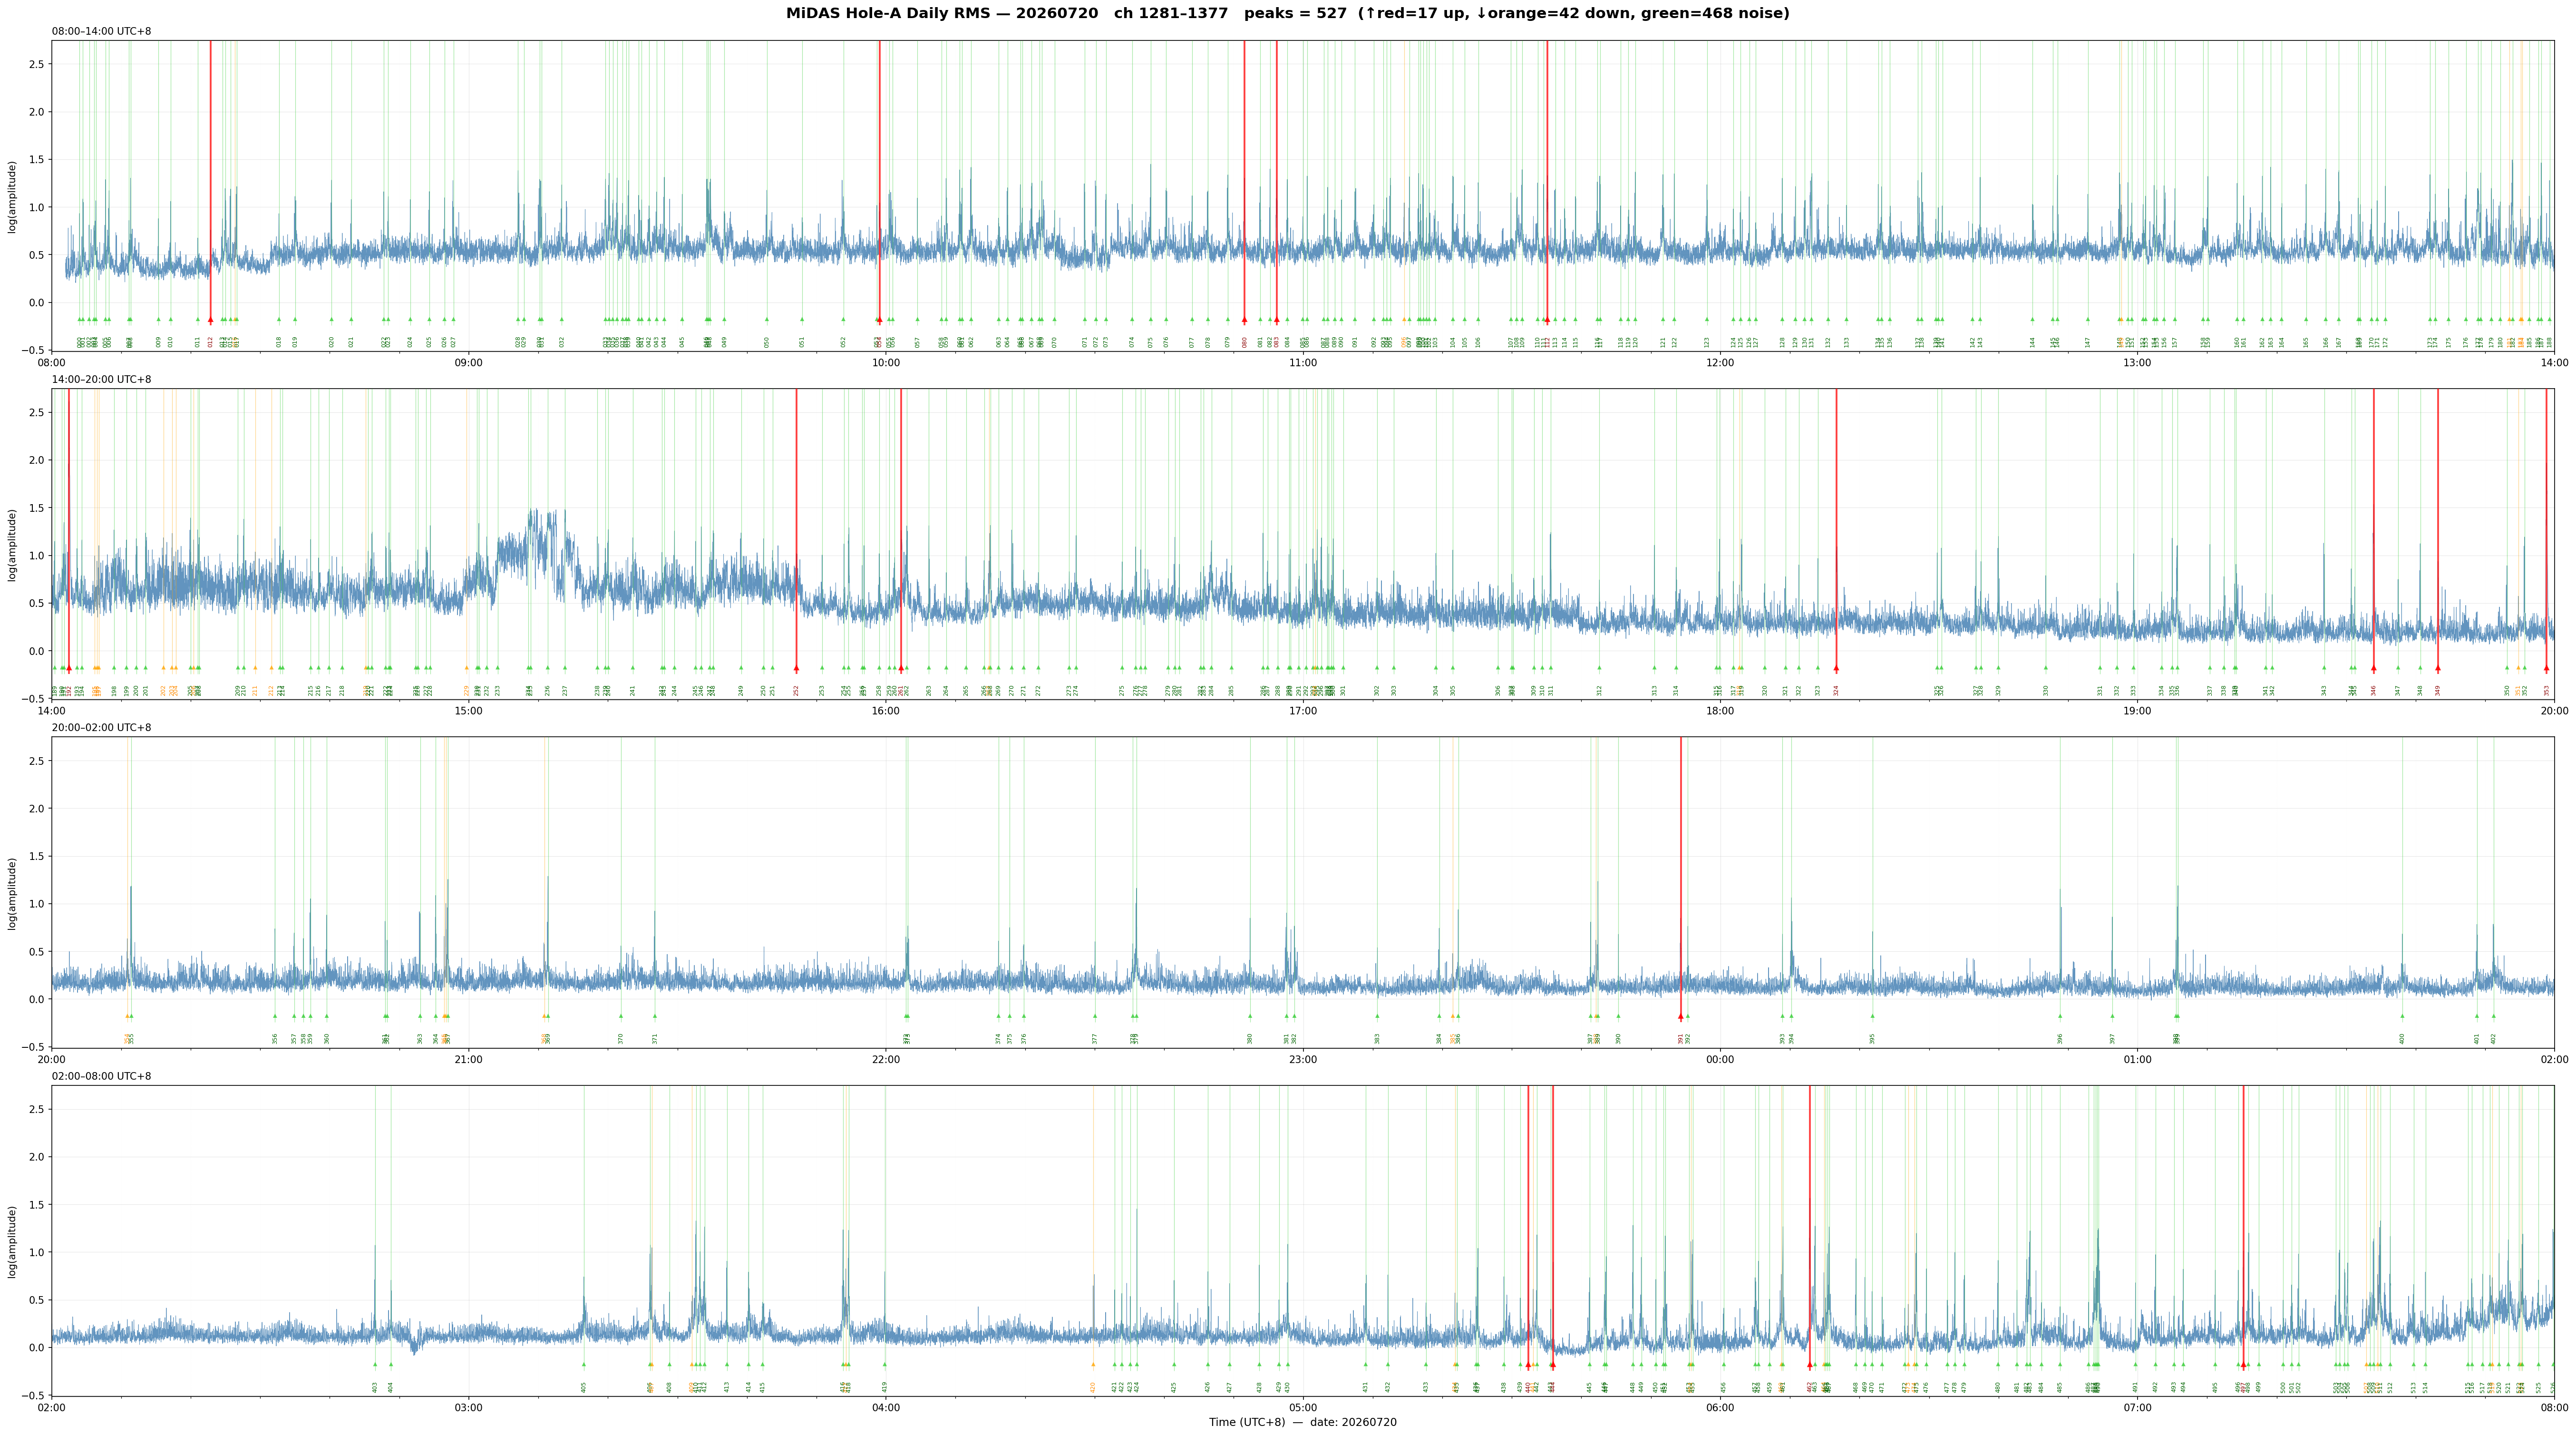This screenshot has width=2576, height=1435.
Task: Click the 2.0 y-tick in the 20:00–02:00 panel
Action: coord(37,808)
